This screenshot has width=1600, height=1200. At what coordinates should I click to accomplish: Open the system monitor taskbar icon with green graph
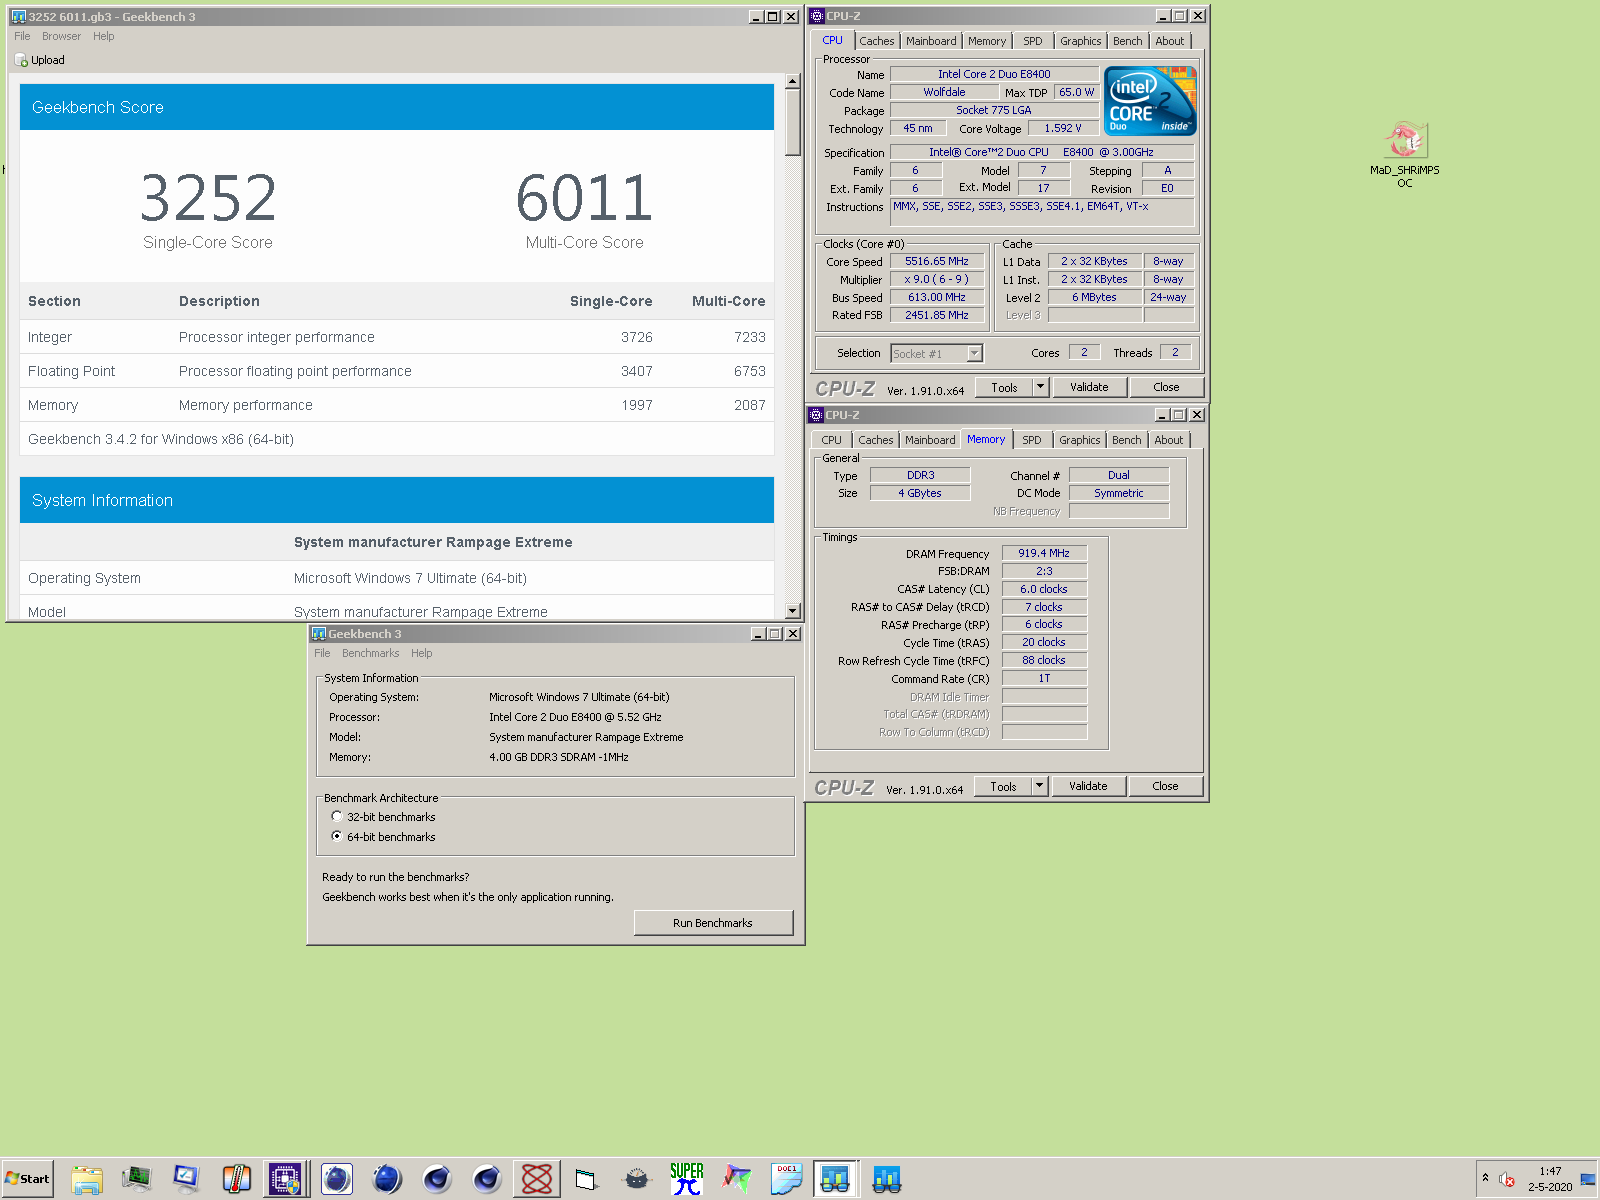[x=137, y=1179]
